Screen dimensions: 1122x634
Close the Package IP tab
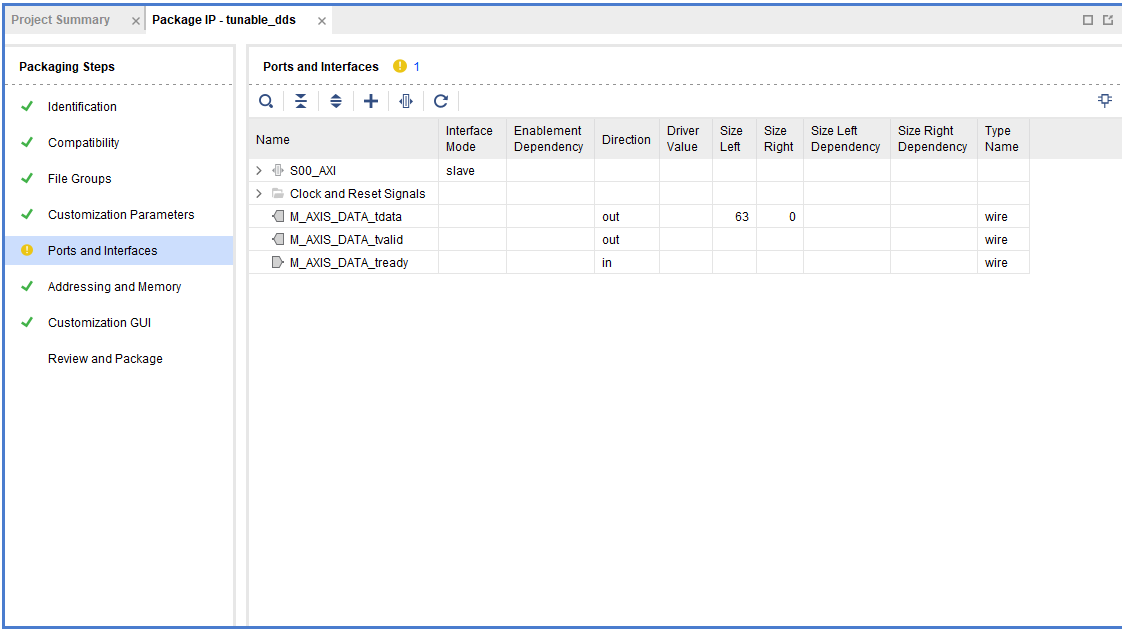click(322, 21)
